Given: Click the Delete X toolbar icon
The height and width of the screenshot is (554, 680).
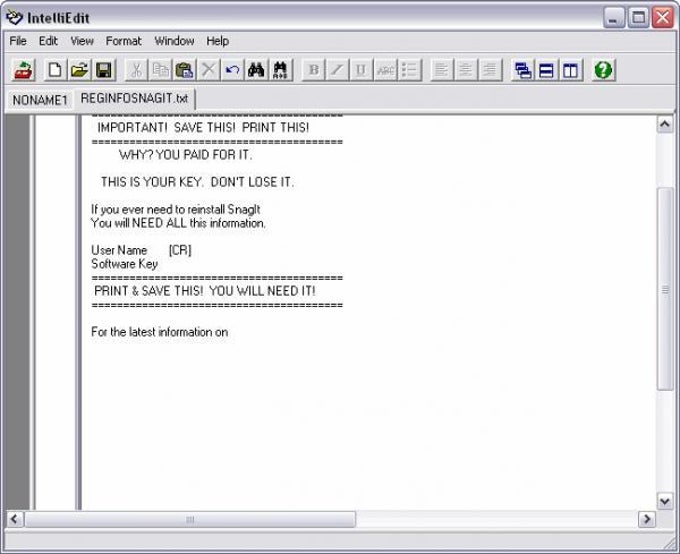Looking at the screenshot, I should (209, 70).
